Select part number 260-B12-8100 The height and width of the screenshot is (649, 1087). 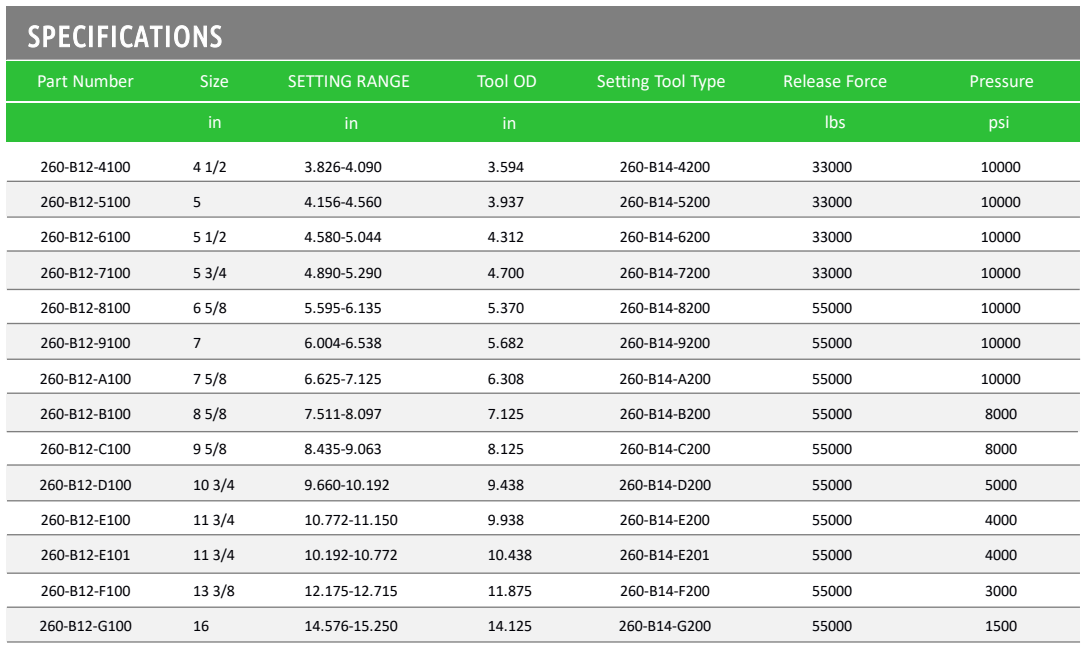point(85,308)
